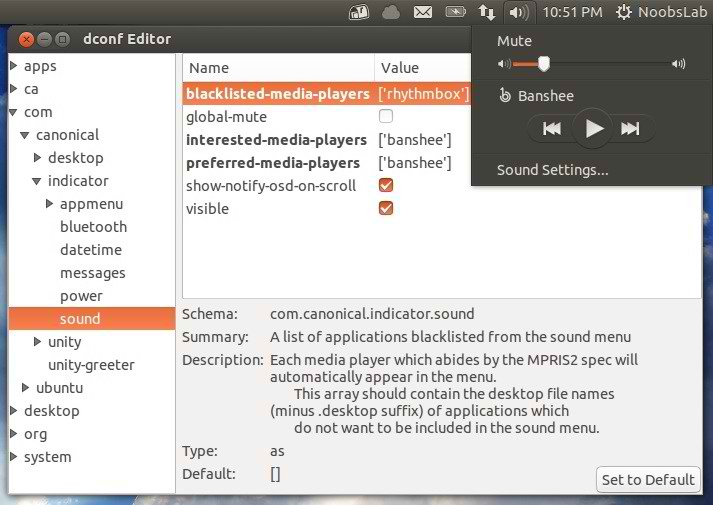Collapse the com tree node

pyautogui.click(x=14, y=112)
